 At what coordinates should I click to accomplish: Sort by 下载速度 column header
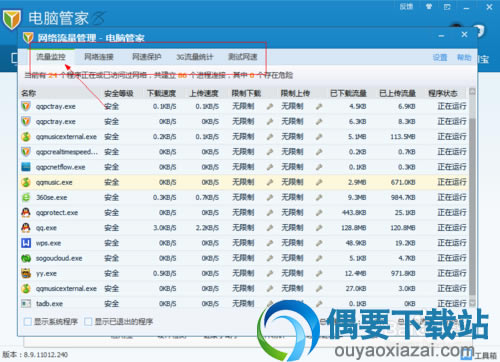[x=161, y=93]
